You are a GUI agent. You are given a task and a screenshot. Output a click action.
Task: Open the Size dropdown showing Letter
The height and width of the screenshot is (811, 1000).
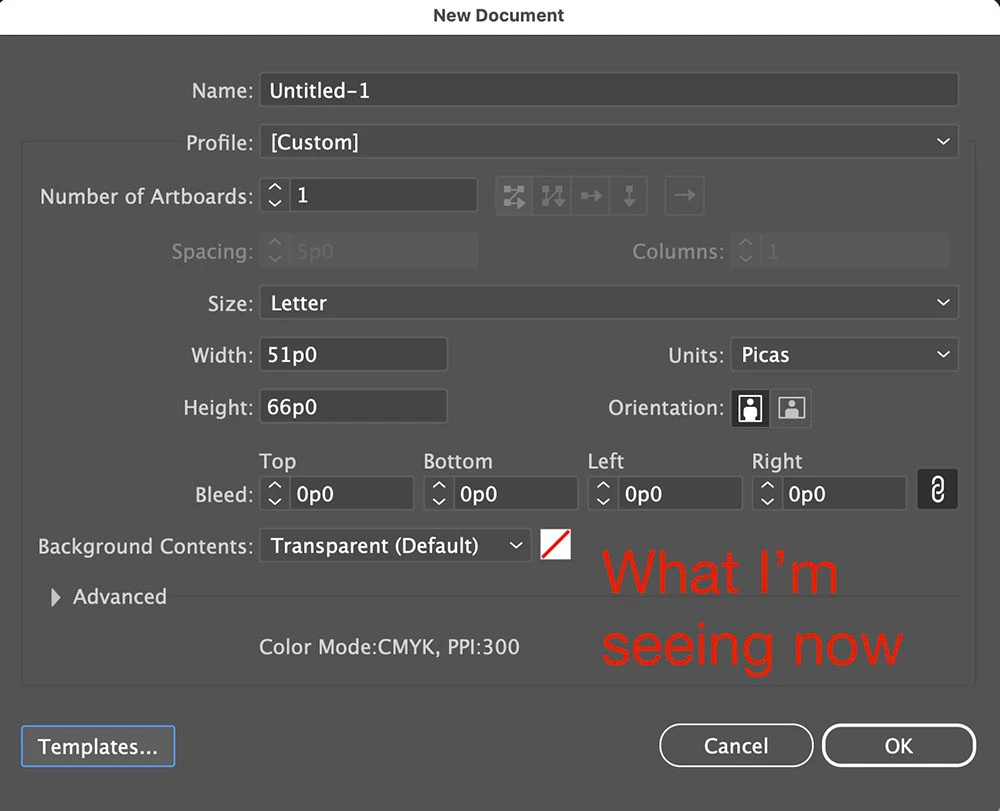click(609, 303)
